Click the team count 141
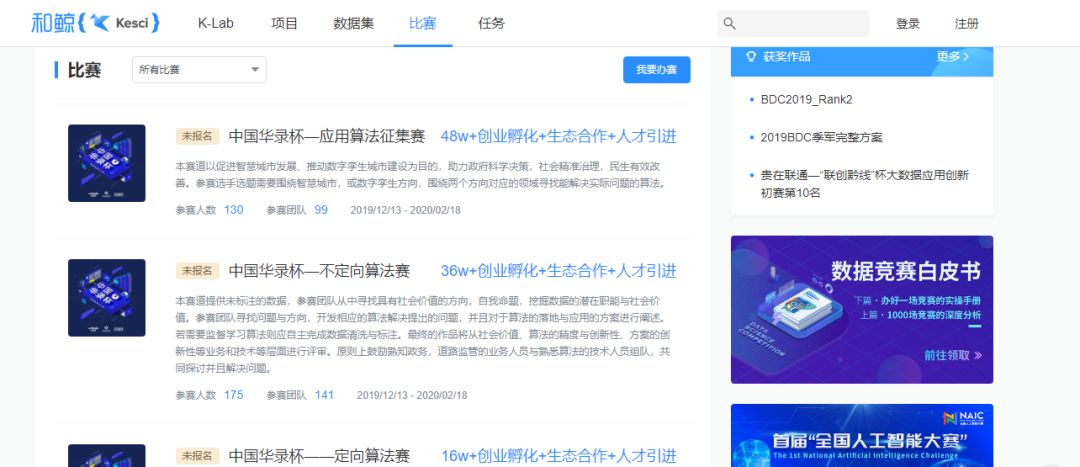 click(x=324, y=395)
